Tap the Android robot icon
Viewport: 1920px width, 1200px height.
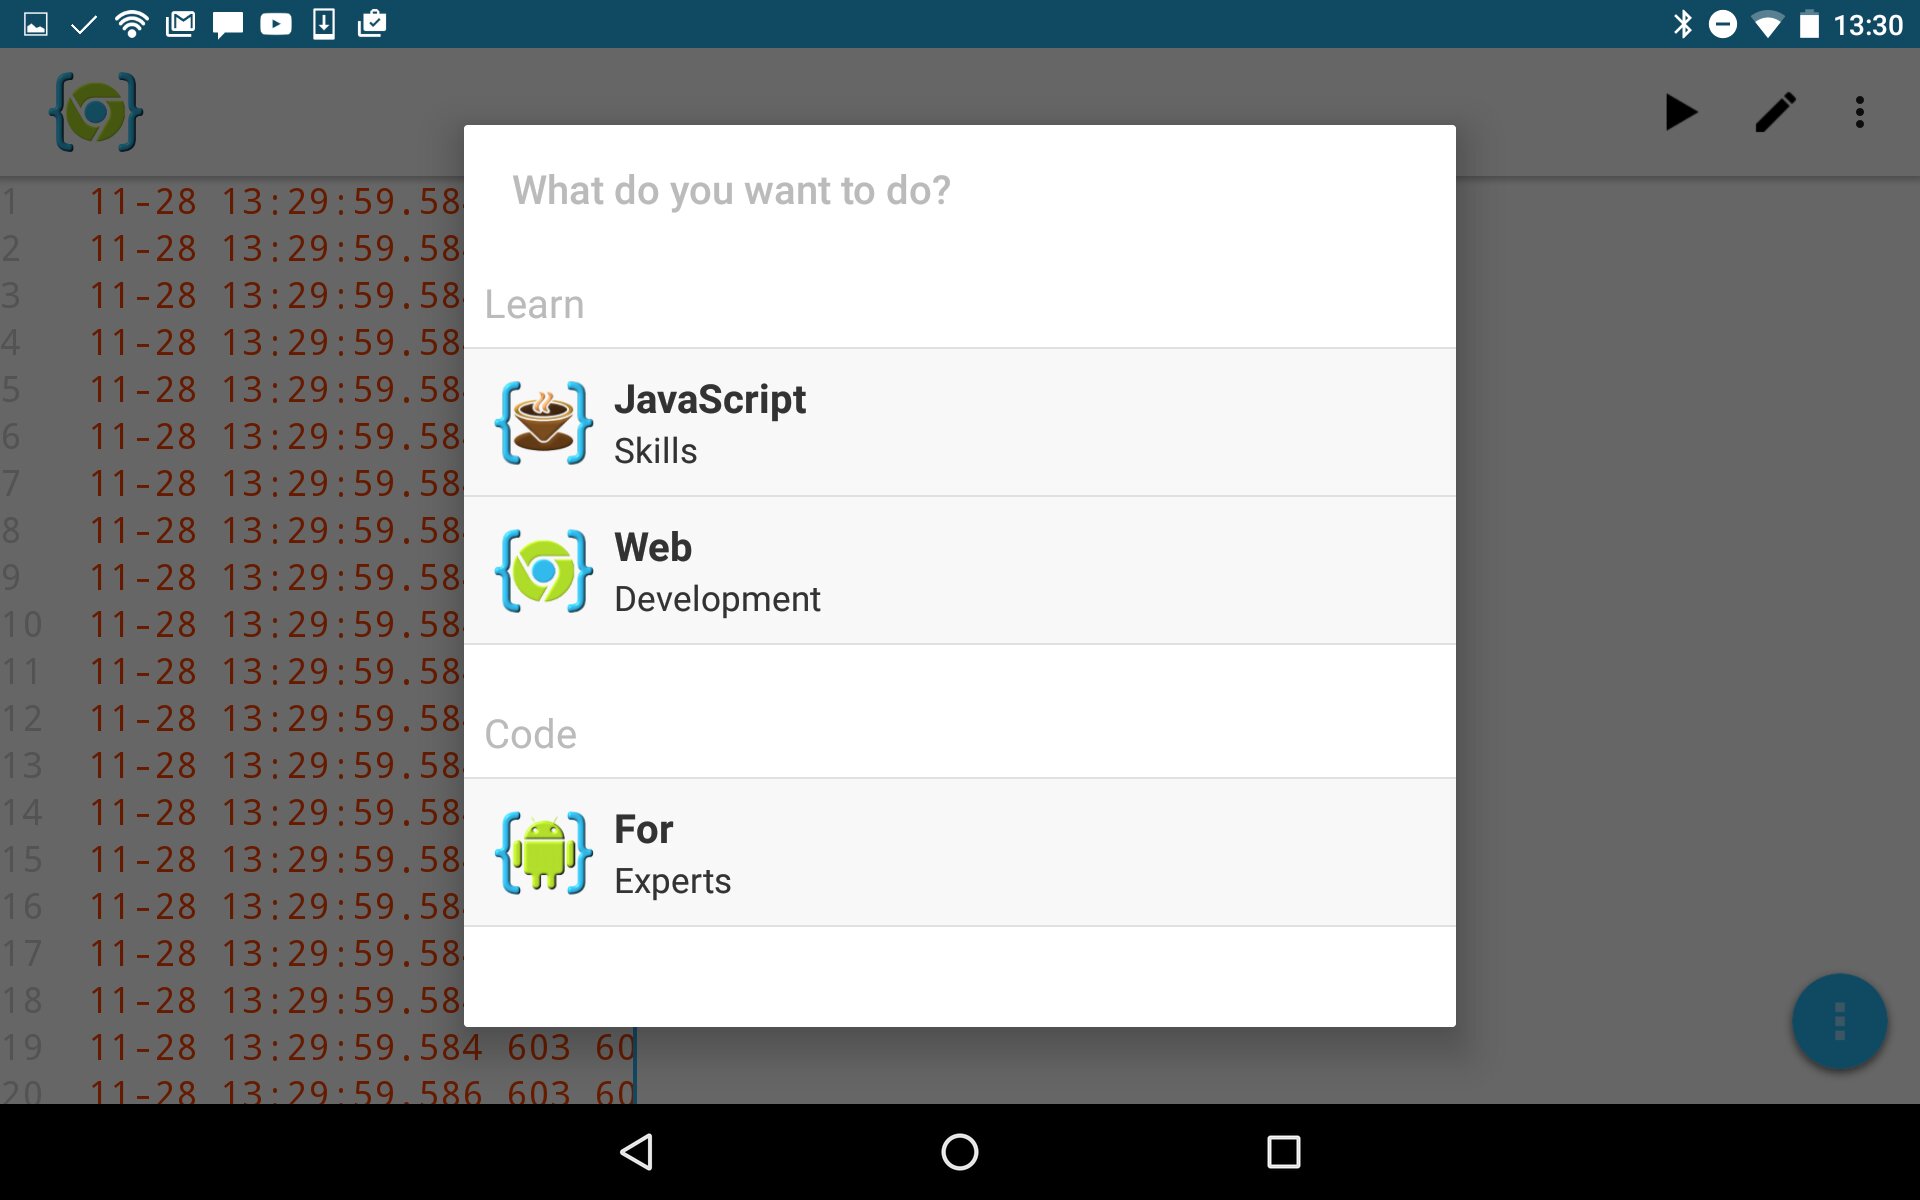click(544, 853)
